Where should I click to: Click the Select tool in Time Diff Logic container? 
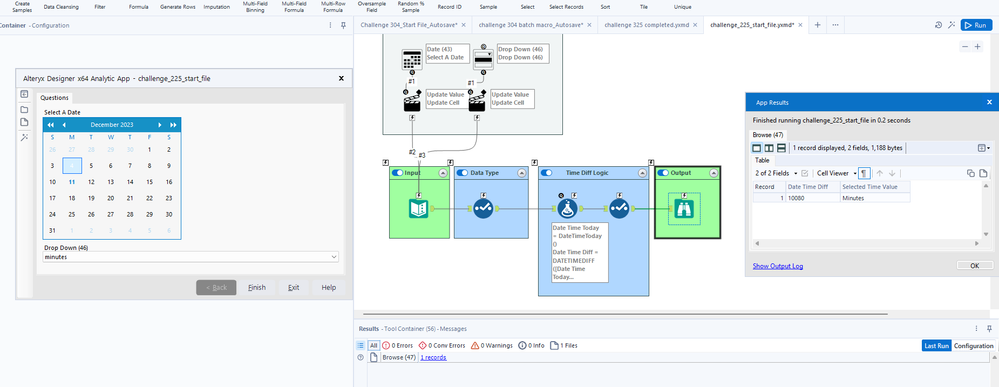tap(619, 208)
